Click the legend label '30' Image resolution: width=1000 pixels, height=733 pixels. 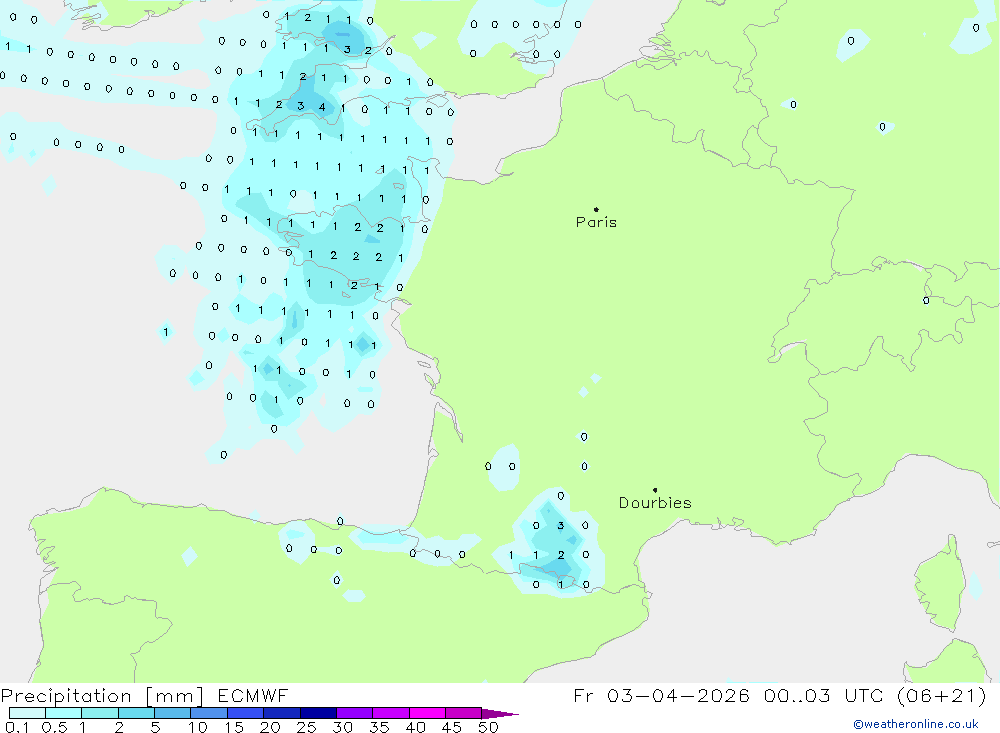pos(343,727)
